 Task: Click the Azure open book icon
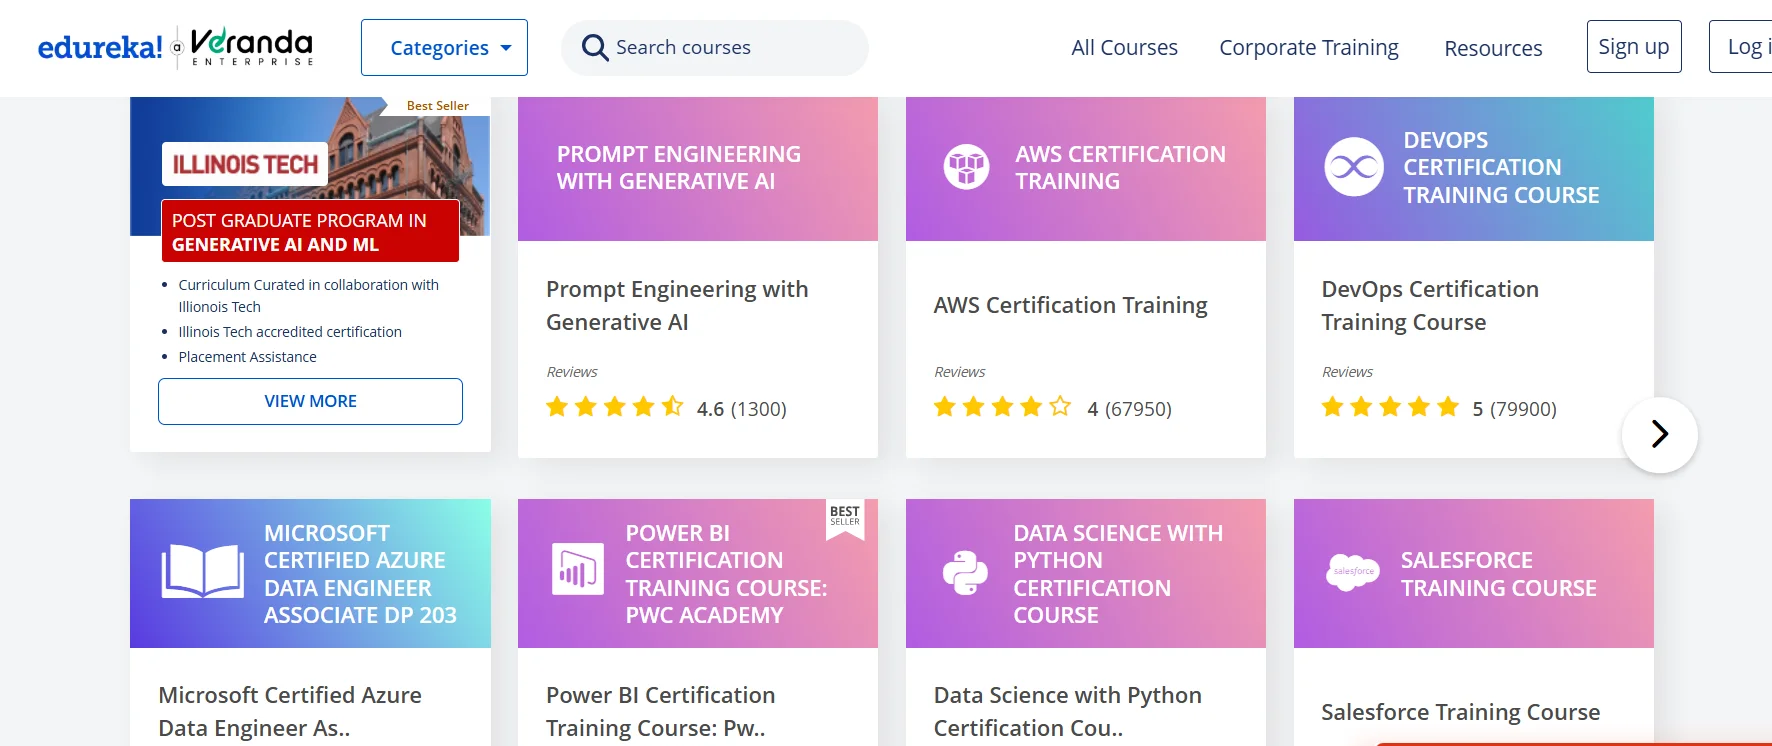pyautogui.click(x=203, y=571)
